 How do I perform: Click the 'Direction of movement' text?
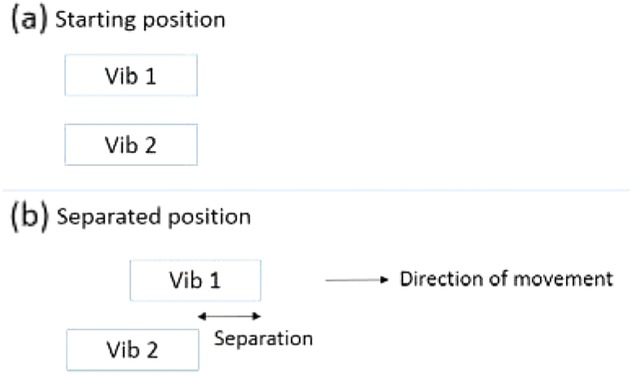pos(506,279)
